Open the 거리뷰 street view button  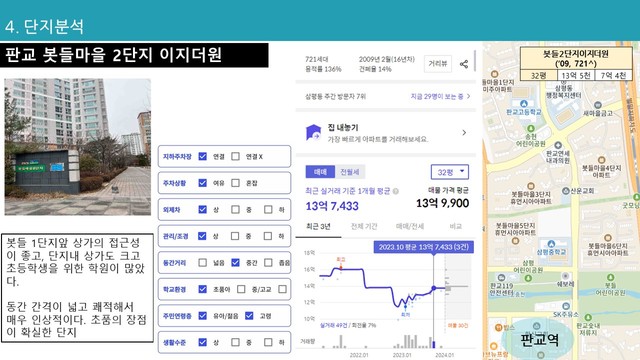pyautogui.click(x=438, y=64)
